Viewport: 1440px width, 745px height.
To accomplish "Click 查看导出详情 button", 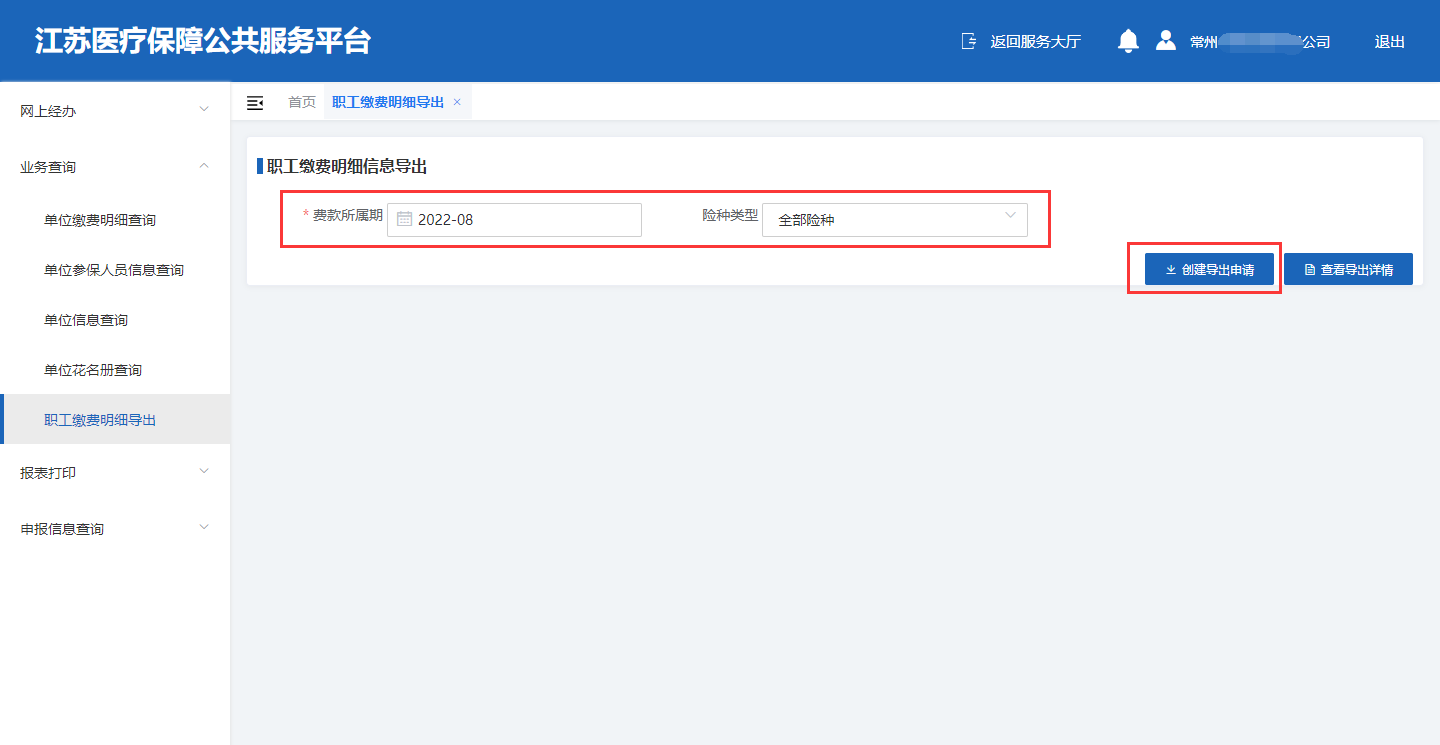I will click(1348, 270).
